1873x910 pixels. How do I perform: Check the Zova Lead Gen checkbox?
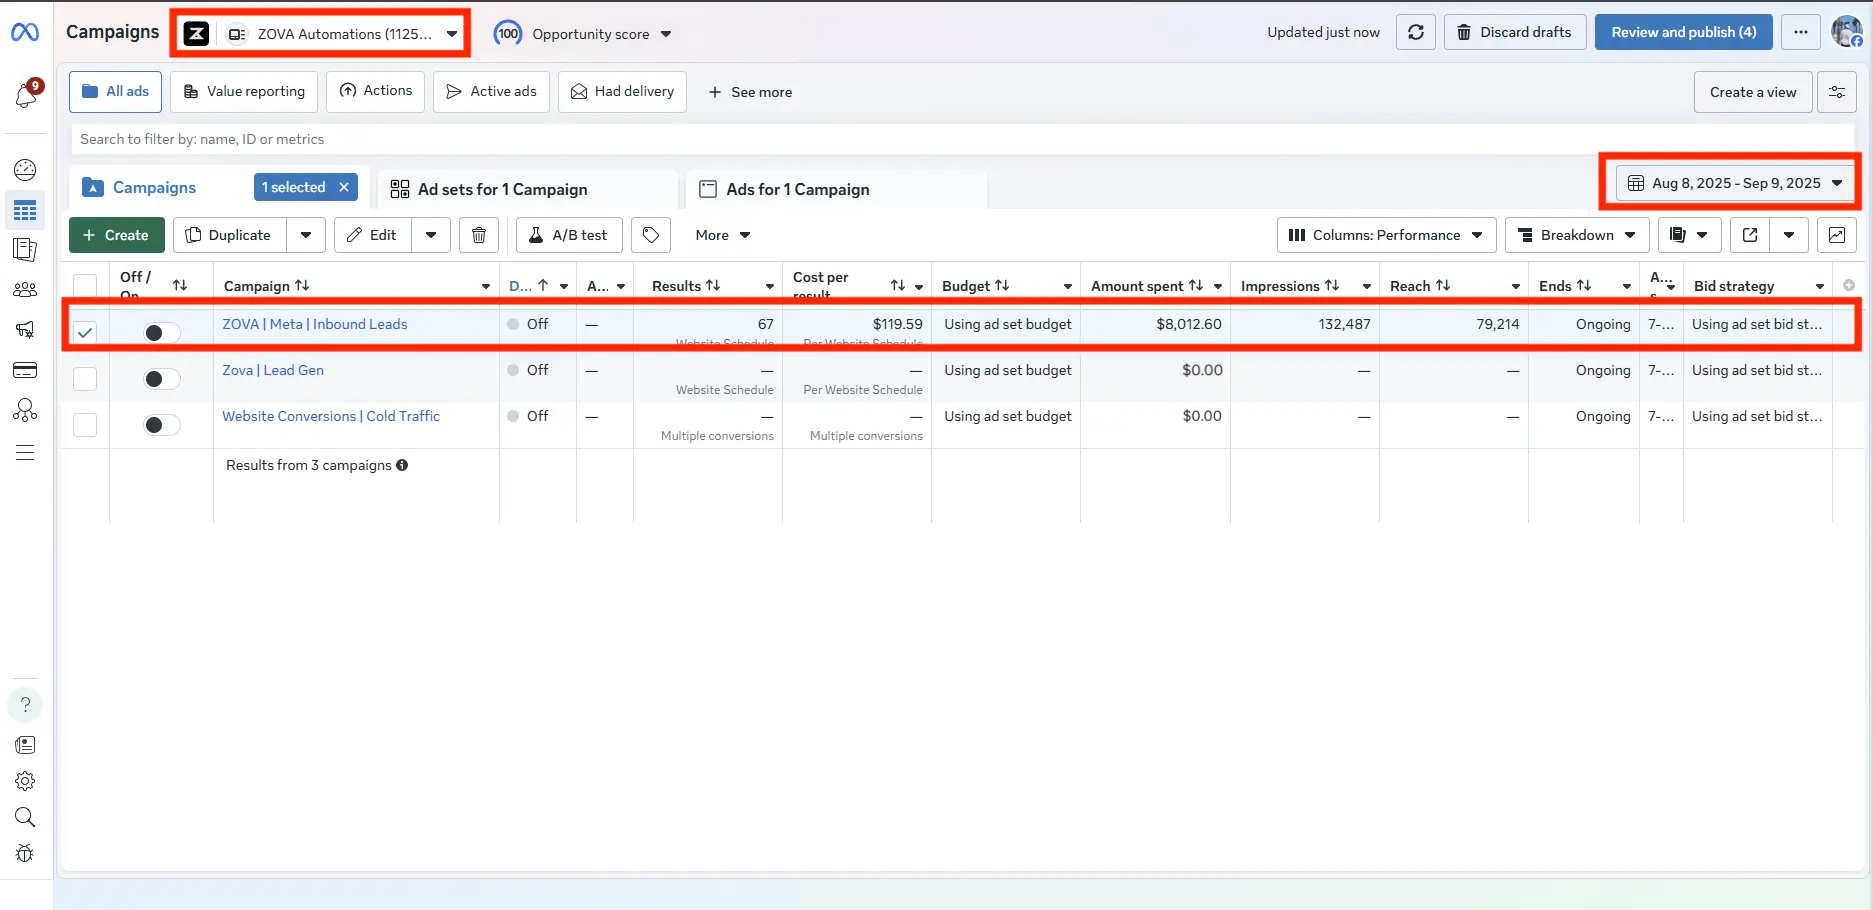point(85,379)
